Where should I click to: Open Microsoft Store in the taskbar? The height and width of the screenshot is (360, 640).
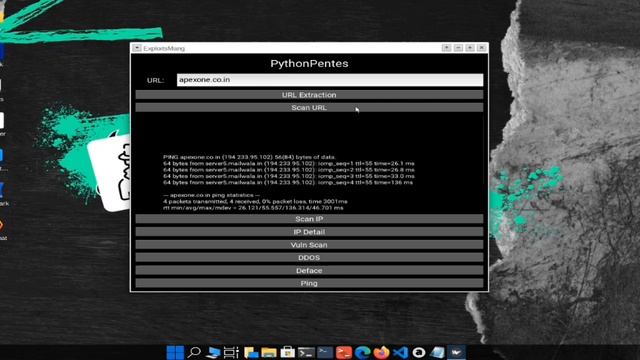point(287,352)
